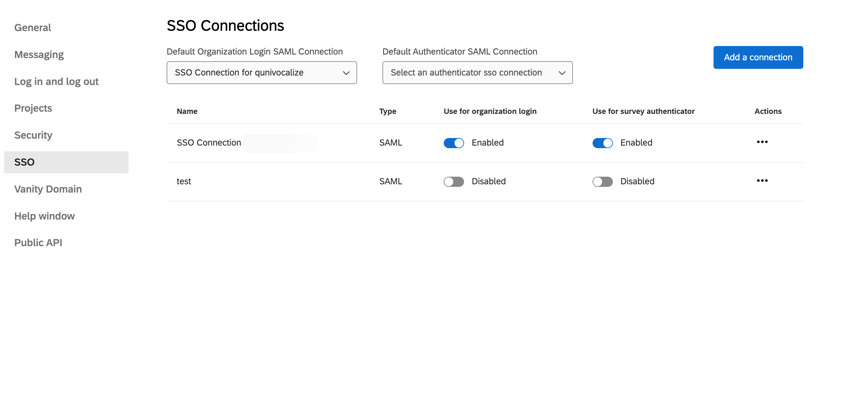The height and width of the screenshot is (394, 850).
Task: Click Default Organization Login SAML Connection label
Action: 255,51
